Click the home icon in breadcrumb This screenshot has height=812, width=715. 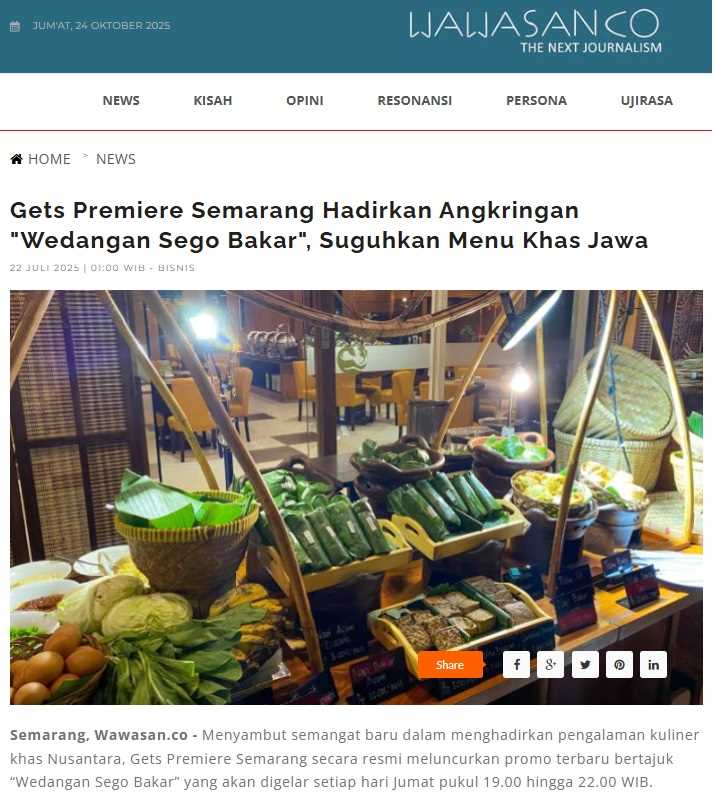(17, 159)
